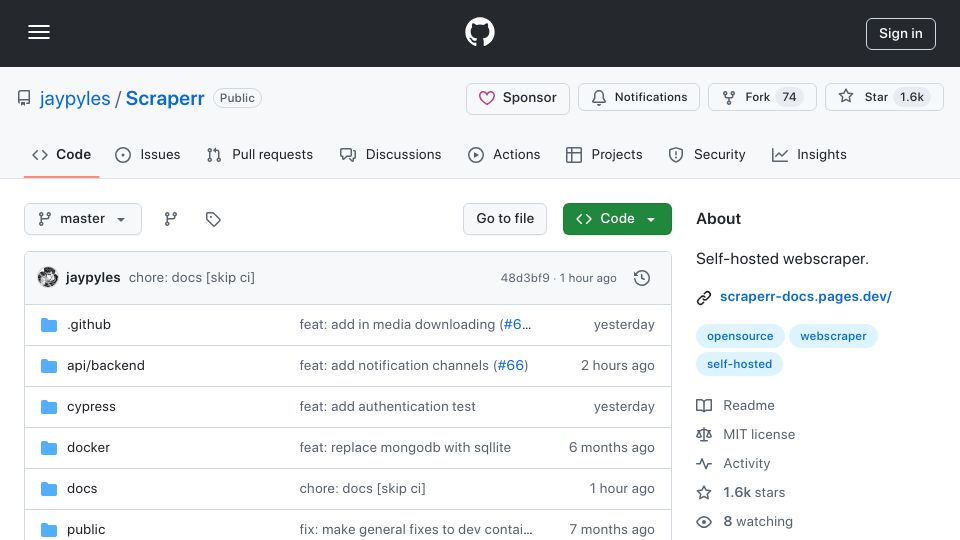Open the fork count 74
The image size is (960, 540).
789,97
